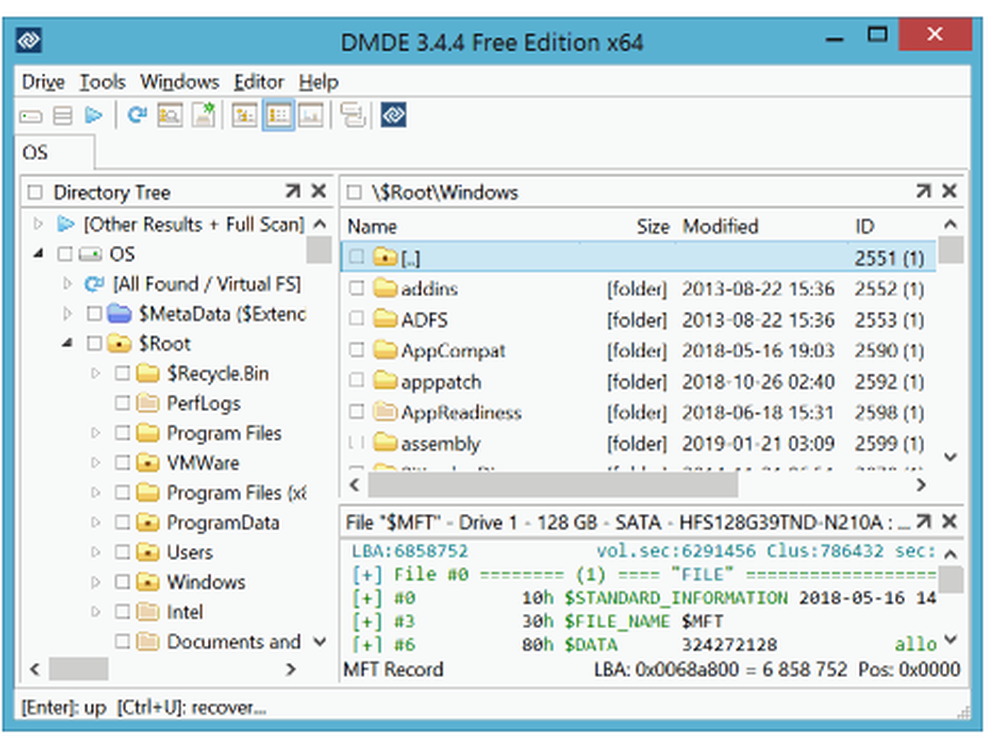Check the Directory Tree header checkbox
This screenshot has height=742, width=1000.
tap(36, 192)
